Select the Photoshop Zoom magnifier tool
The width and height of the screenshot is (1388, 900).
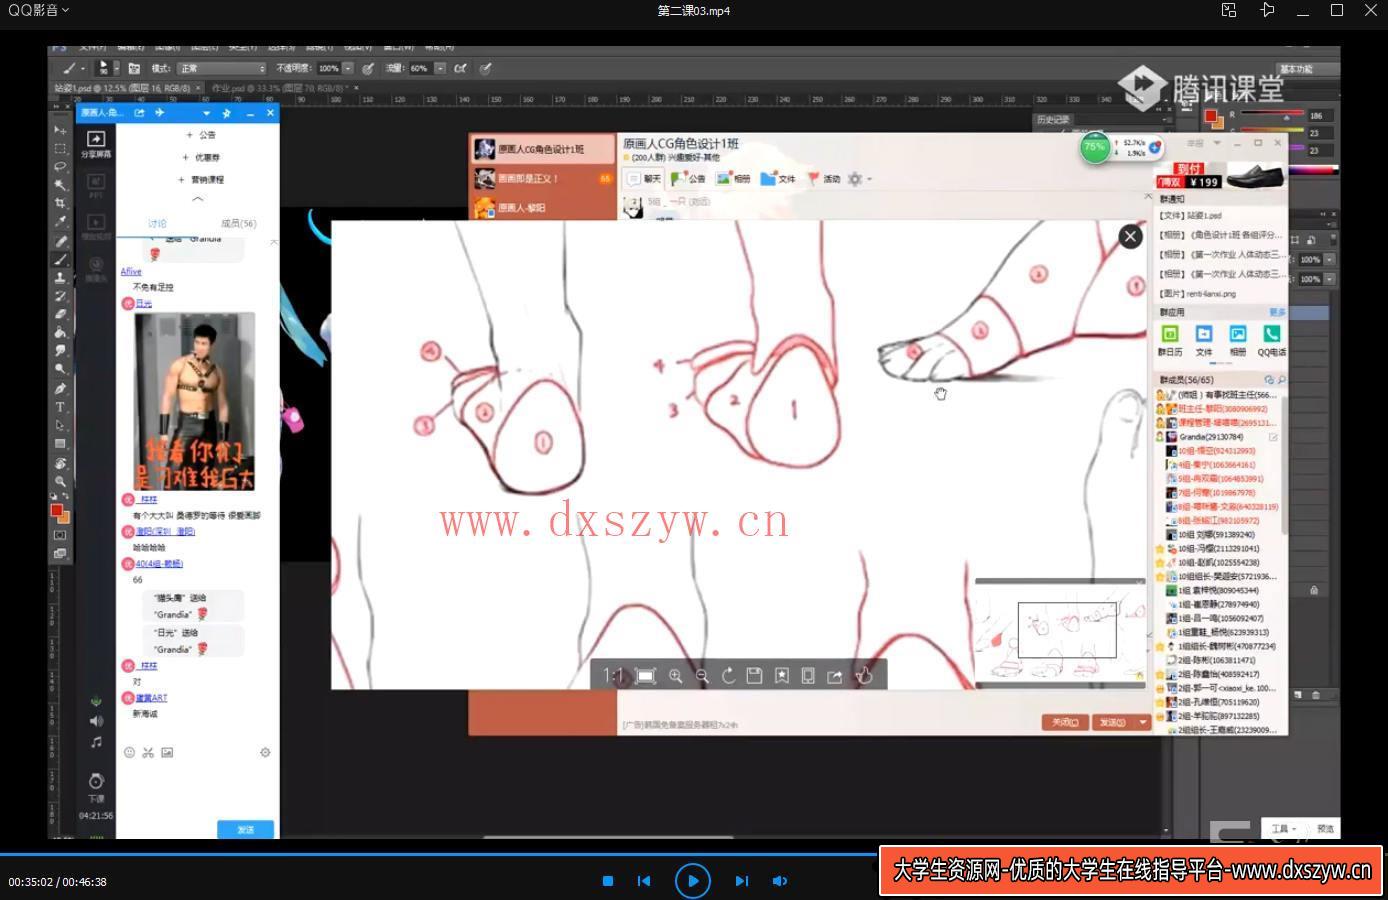(x=60, y=481)
